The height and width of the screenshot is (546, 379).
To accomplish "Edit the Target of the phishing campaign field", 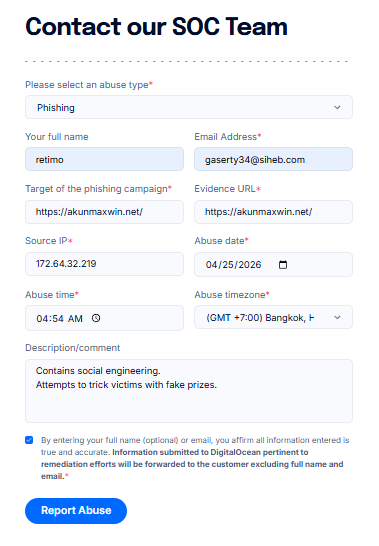I will click(x=105, y=212).
